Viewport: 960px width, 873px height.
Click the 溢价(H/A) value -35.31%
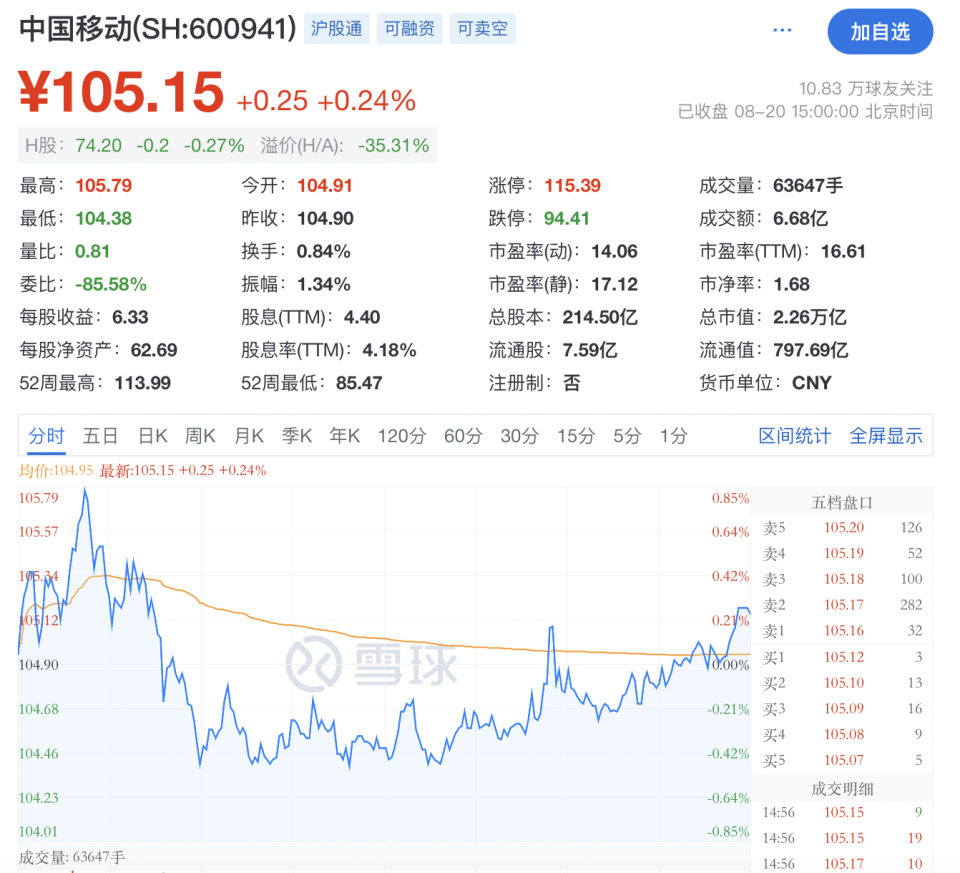[x=394, y=146]
